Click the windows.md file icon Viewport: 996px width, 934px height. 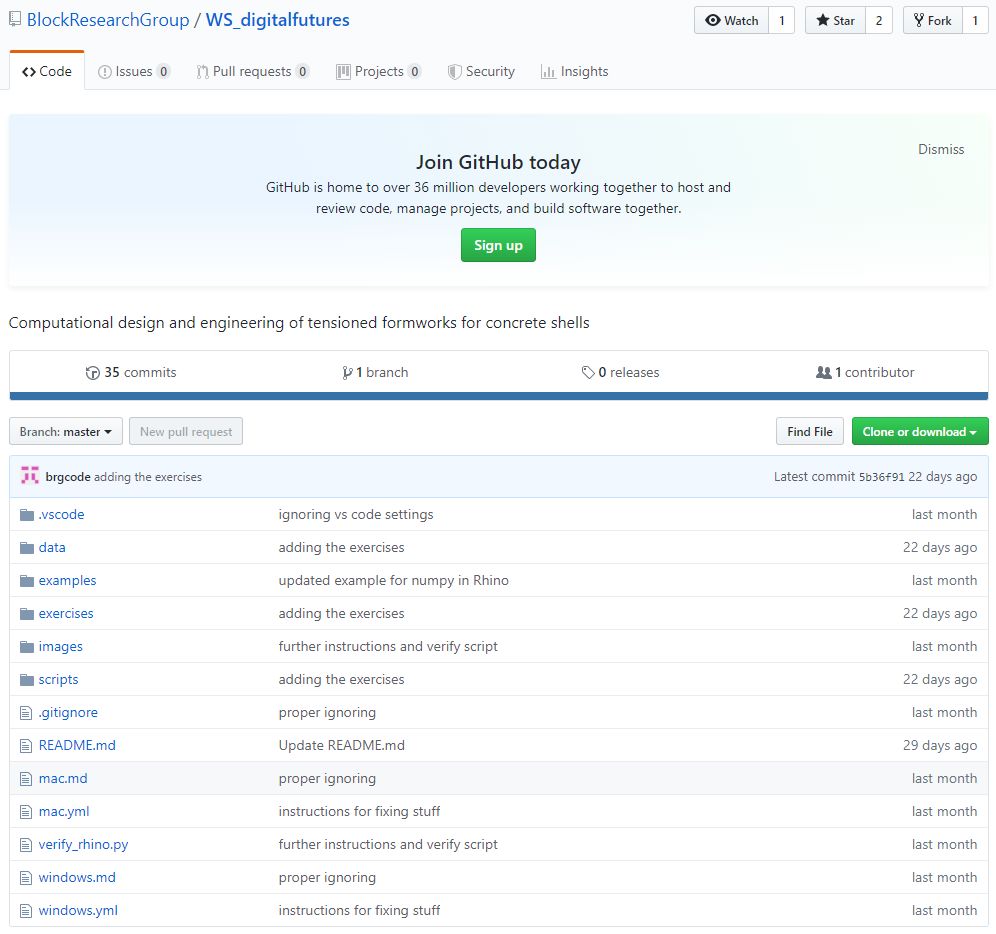pos(25,878)
